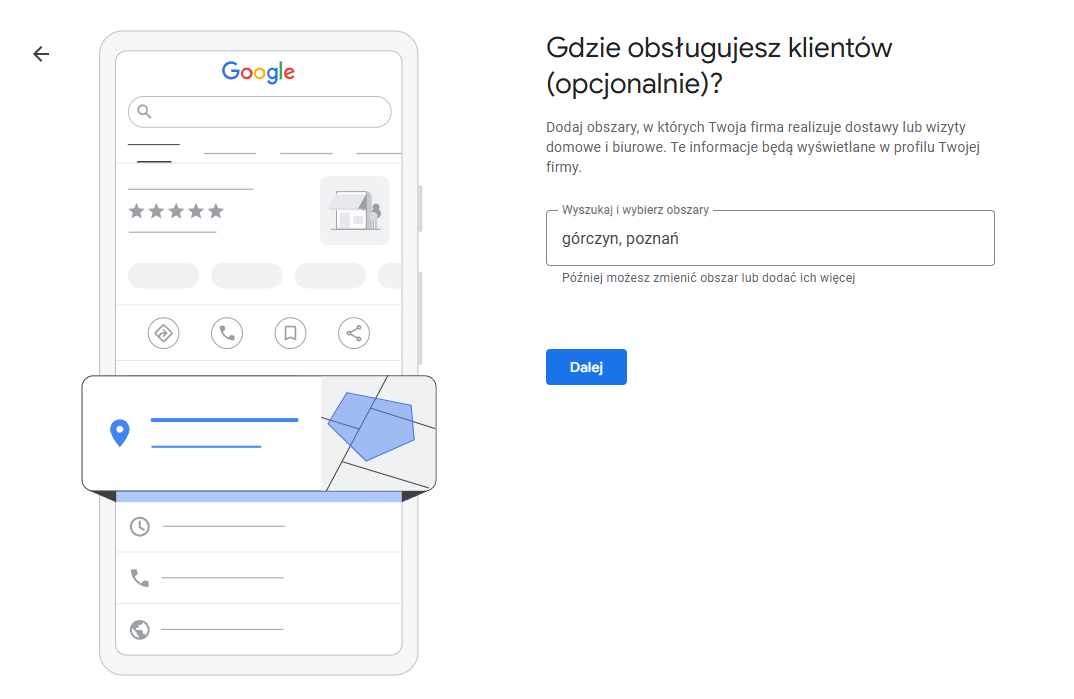This screenshot has width=1074, height=699.
Task: Click the blue map pin marker
Action: [x=120, y=432]
